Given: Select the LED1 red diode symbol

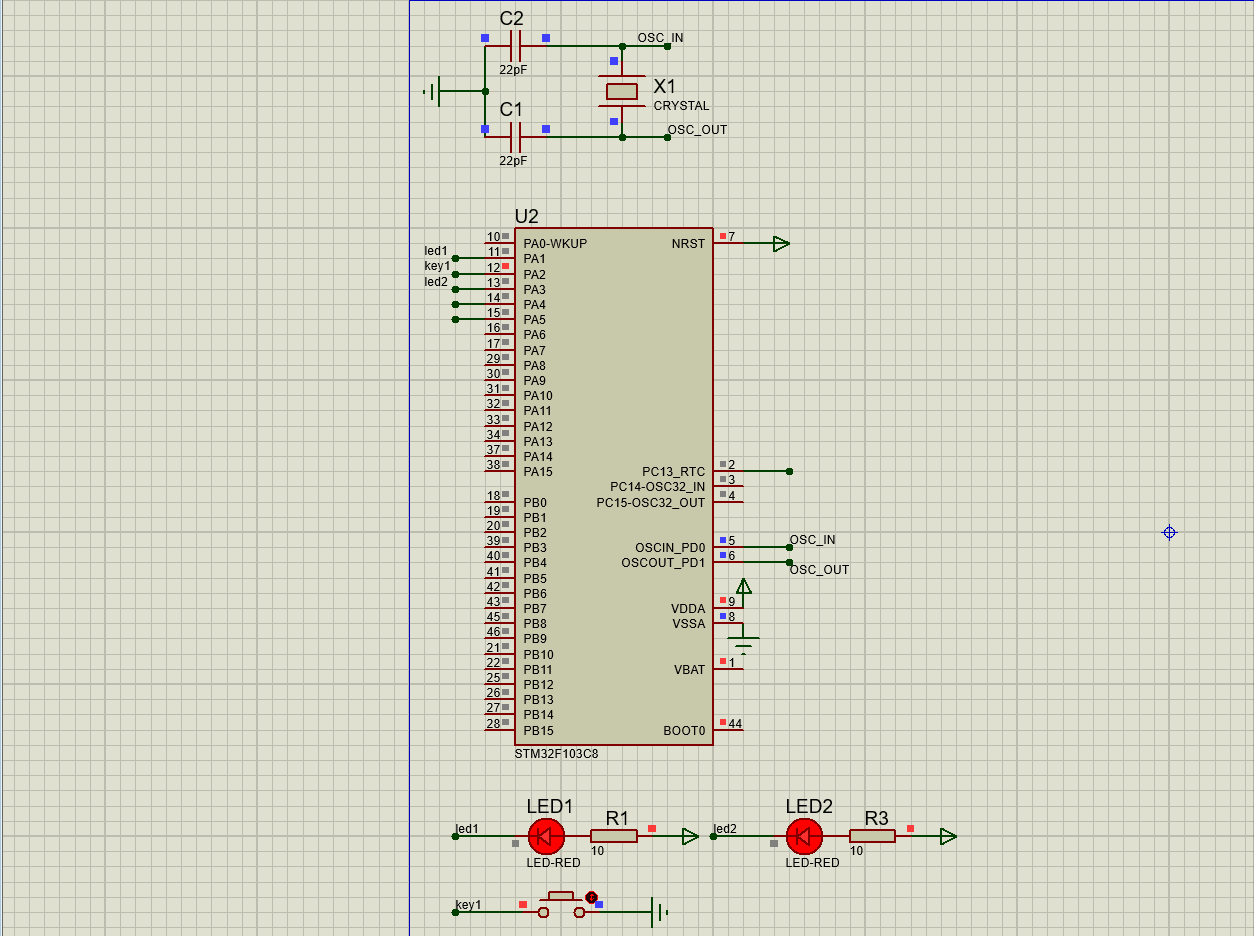Looking at the screenshot, I should click(x=545, y=836).
